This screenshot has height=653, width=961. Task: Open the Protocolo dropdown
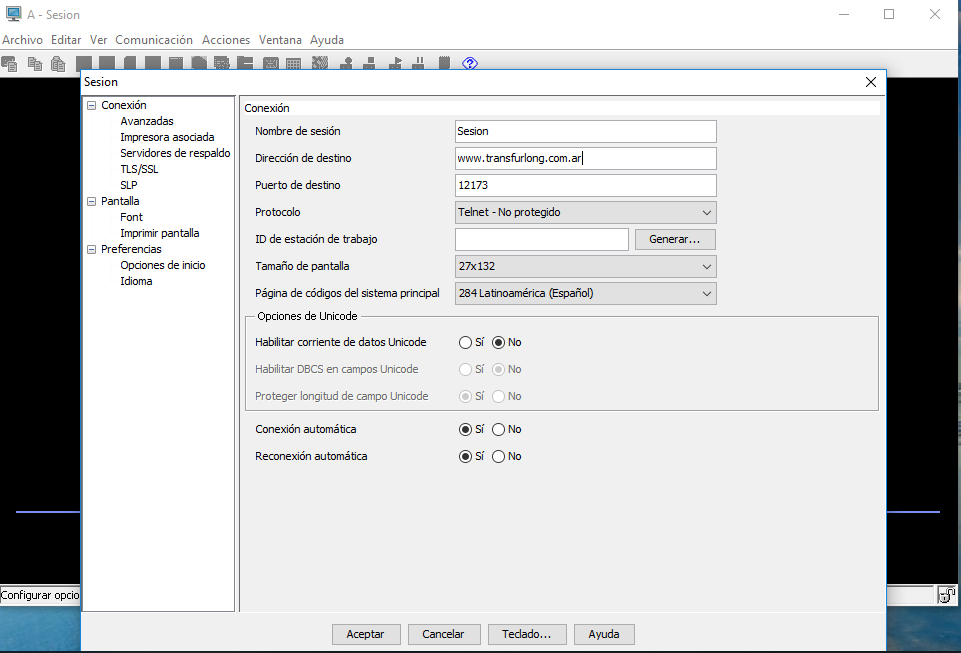tap(585, 212)
